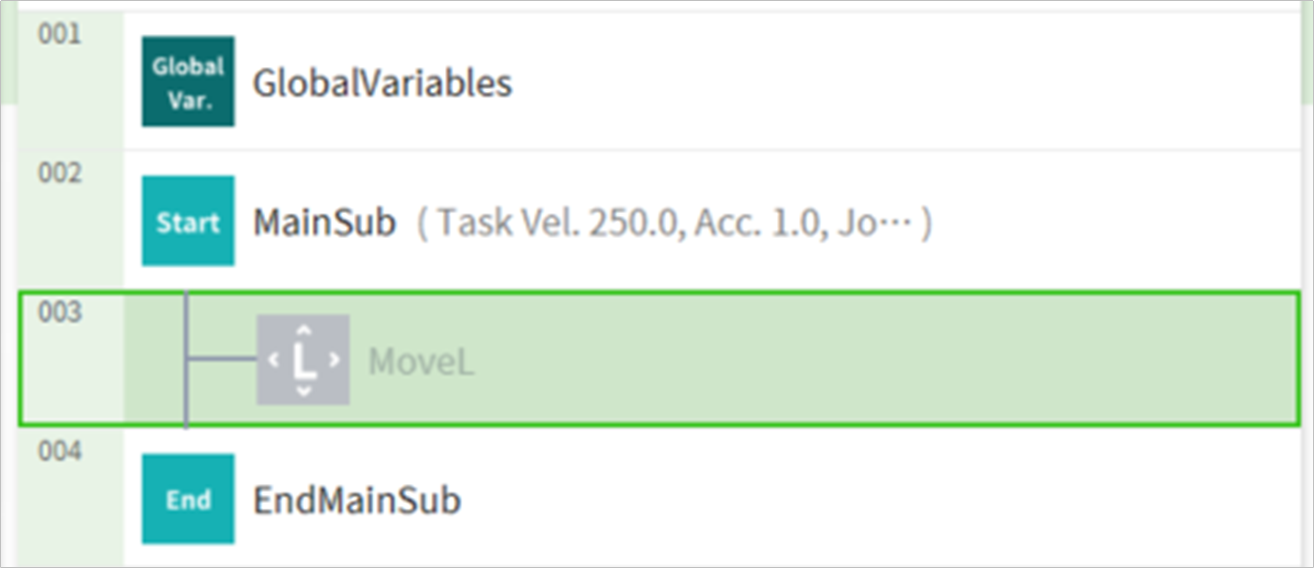This screenshot has width=1314, height=568.
Task: Select the GlobalVariables label
Action: (382, 83)
